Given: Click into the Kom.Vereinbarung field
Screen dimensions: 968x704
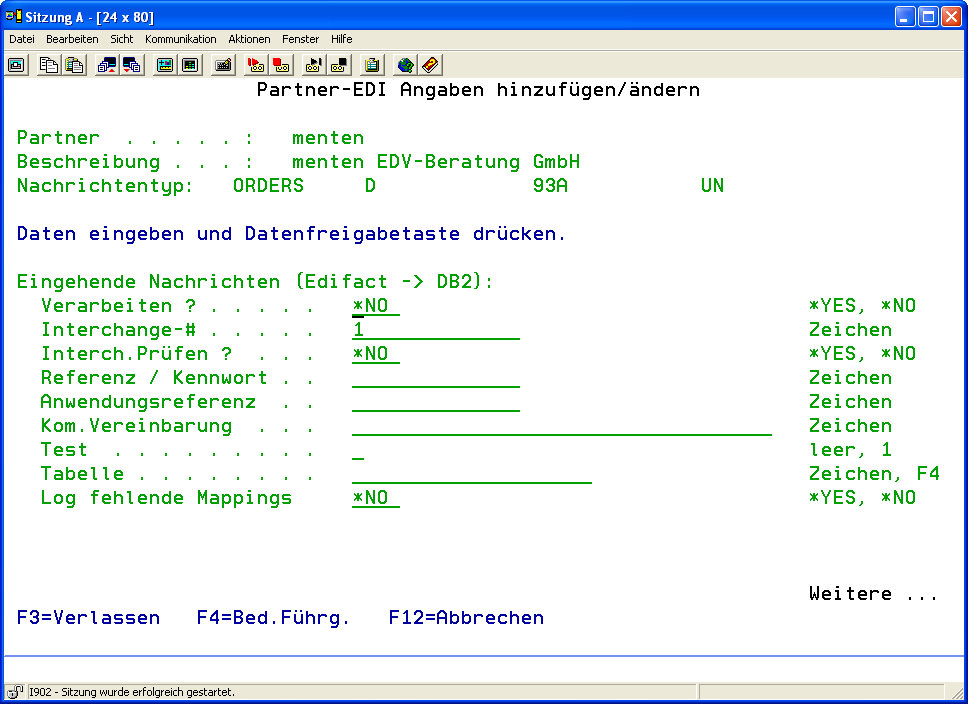Looking at the screenshot, I should (x=561, y=426).
